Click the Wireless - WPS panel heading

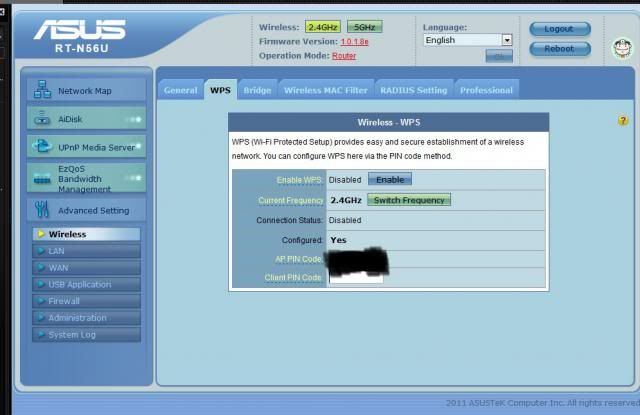389,122
